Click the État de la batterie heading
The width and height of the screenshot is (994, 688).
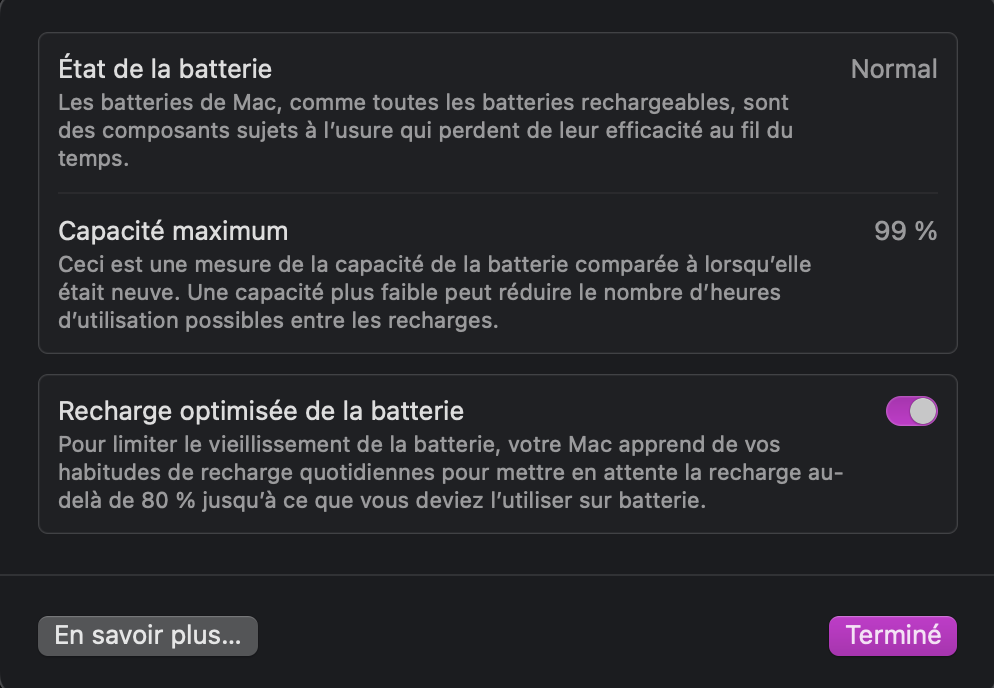[x=165, y=69]
